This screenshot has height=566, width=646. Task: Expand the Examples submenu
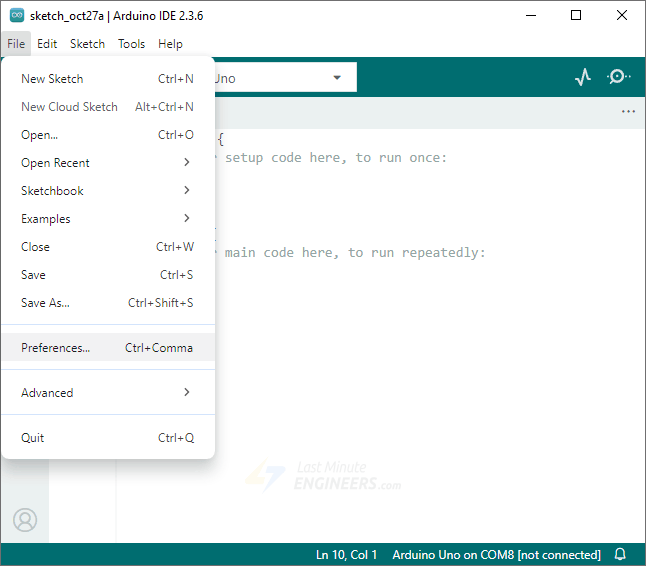coord(108,219)
